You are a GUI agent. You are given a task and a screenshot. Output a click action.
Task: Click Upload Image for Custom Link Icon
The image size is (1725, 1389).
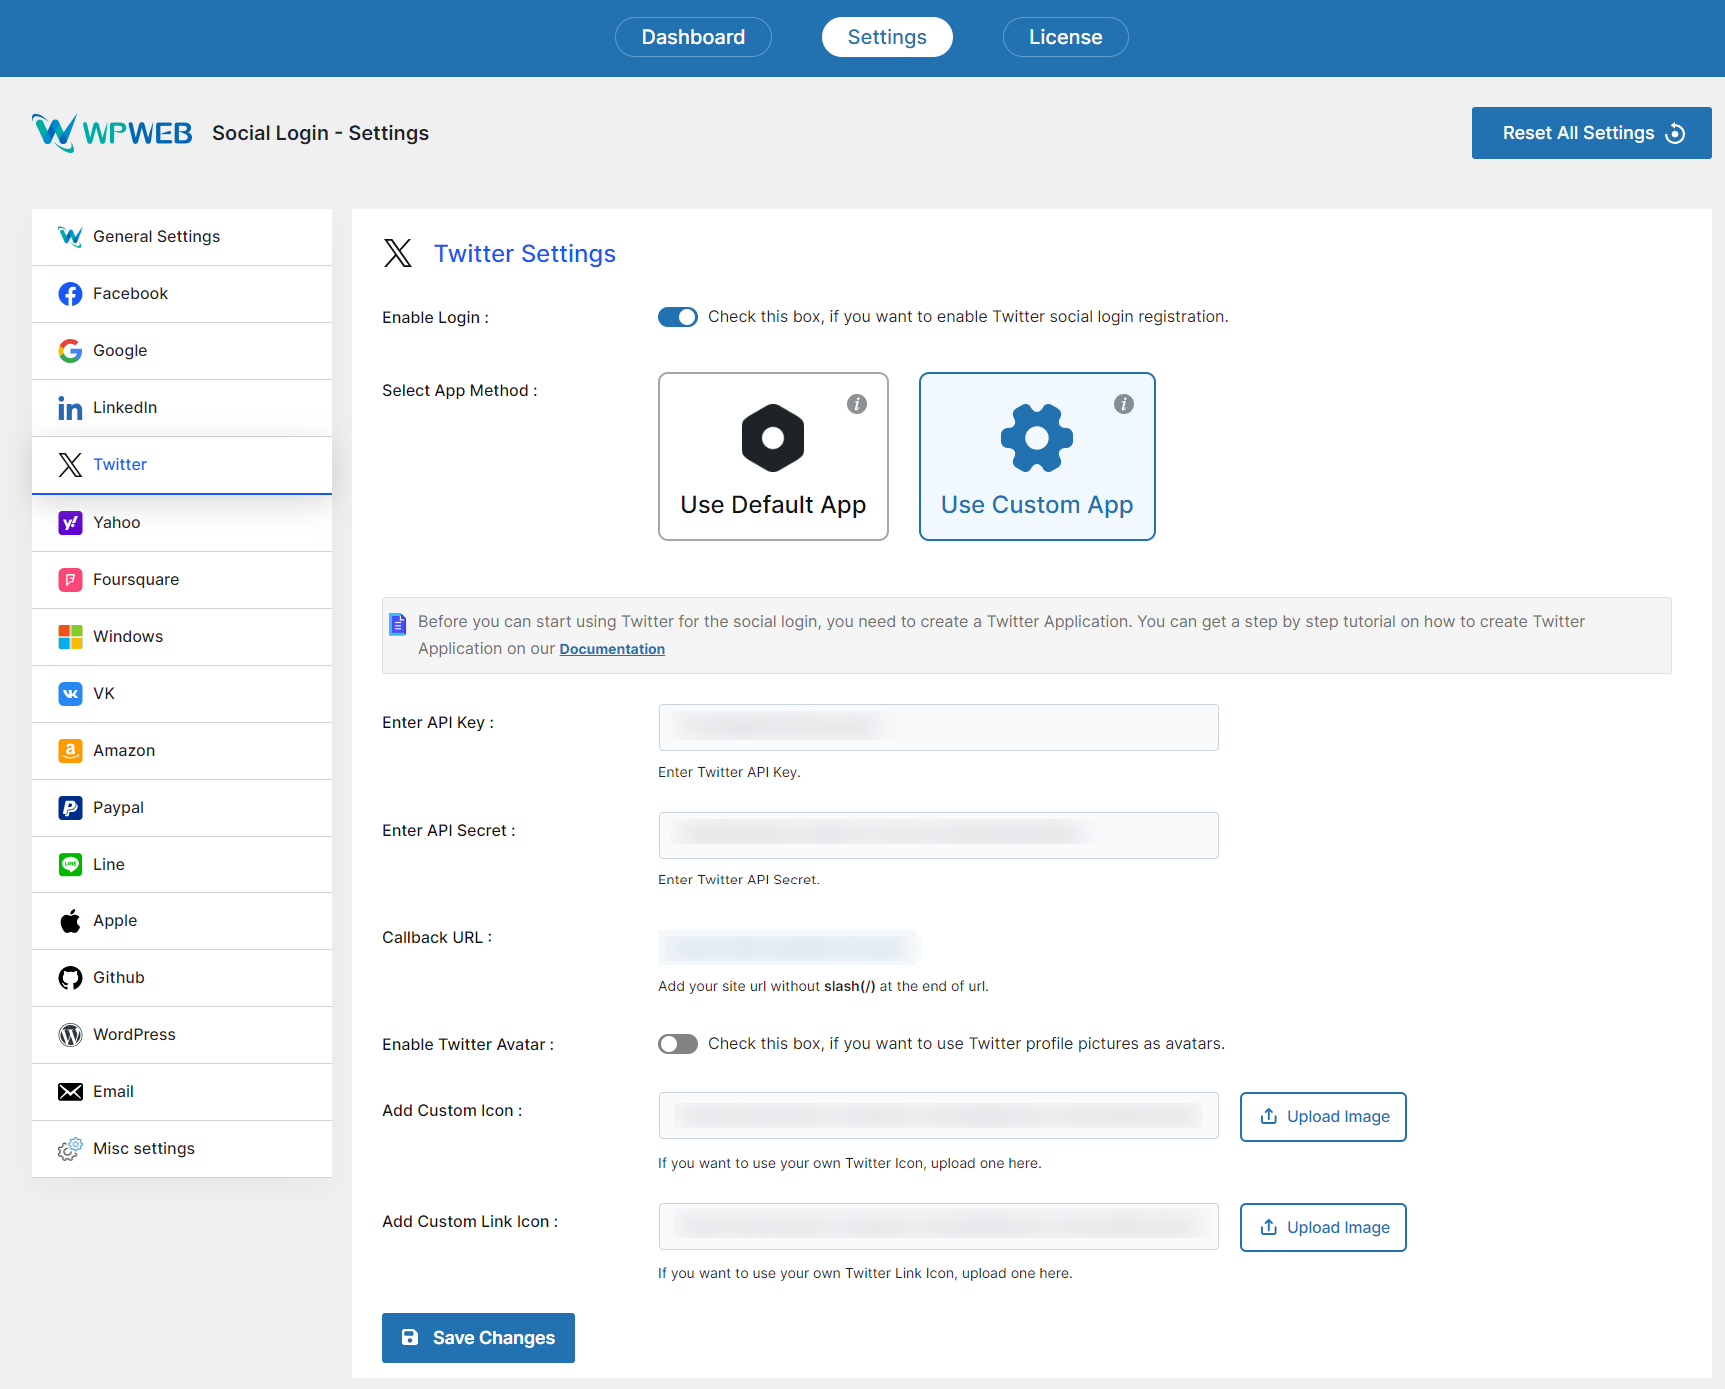click(x=1323, y=1227)
